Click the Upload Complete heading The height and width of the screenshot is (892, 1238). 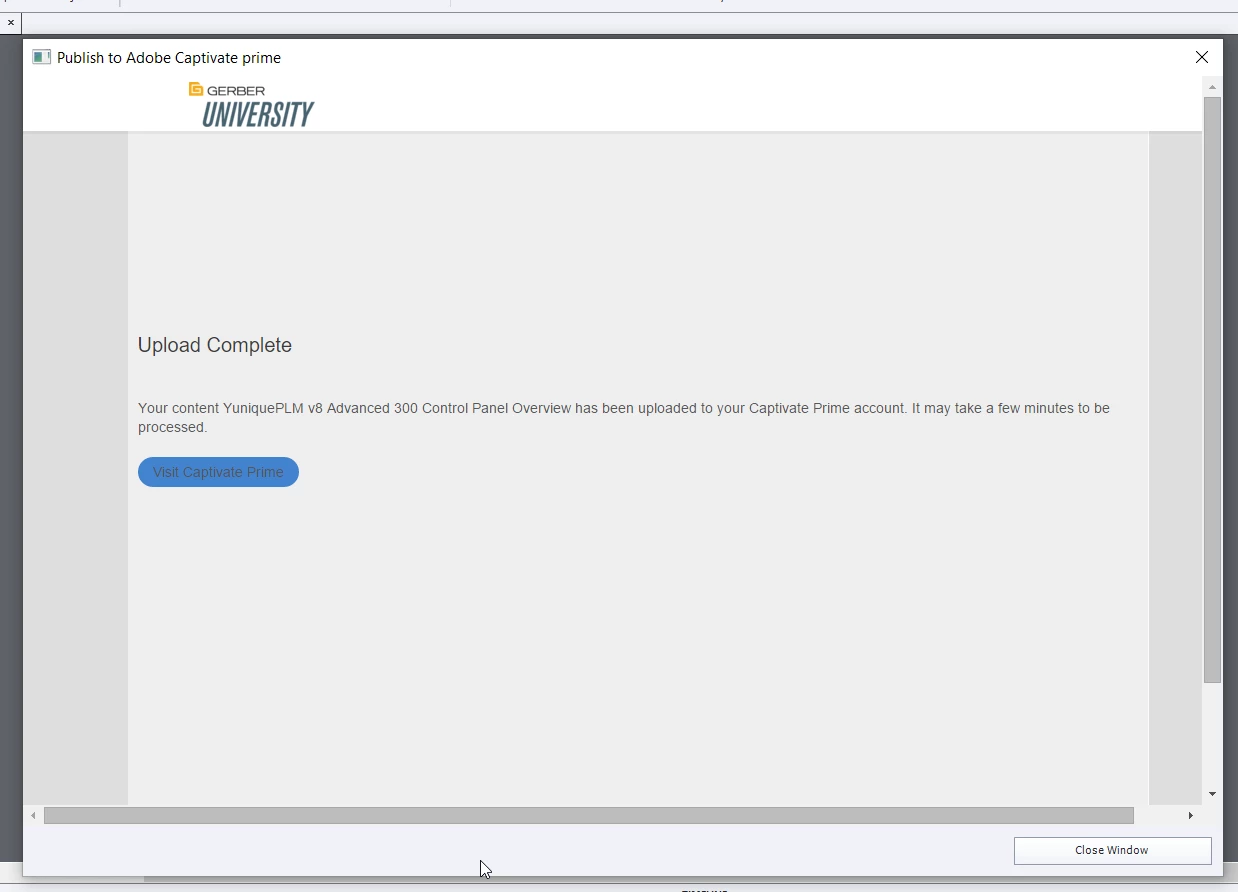point(215,345)
